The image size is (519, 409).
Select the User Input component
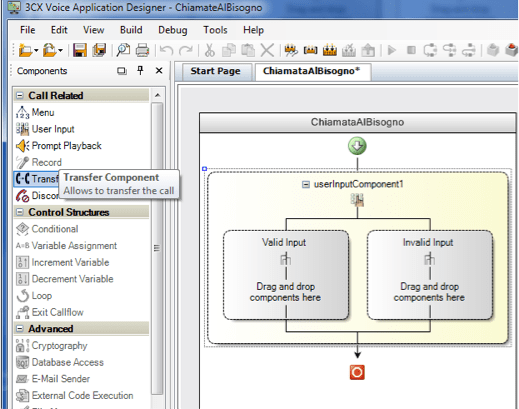[x=45, y=129]
